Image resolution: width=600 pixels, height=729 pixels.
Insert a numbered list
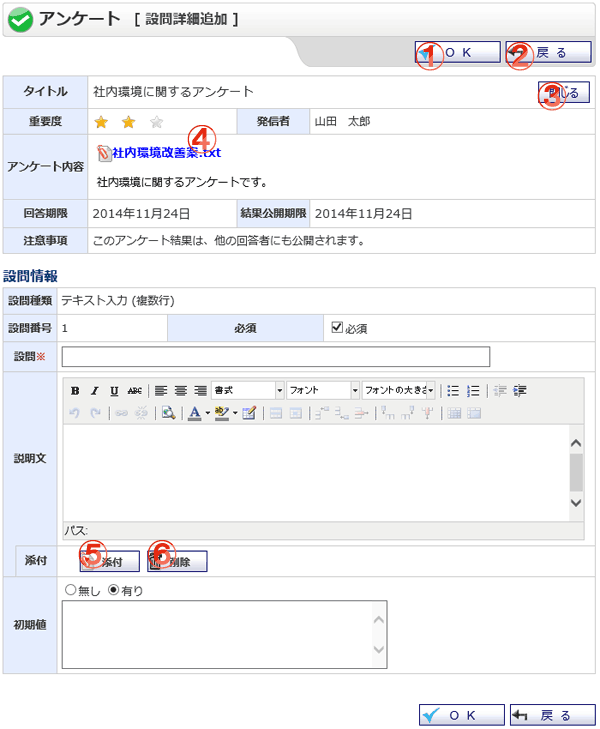pyautogui.click(x=473, y=391)
